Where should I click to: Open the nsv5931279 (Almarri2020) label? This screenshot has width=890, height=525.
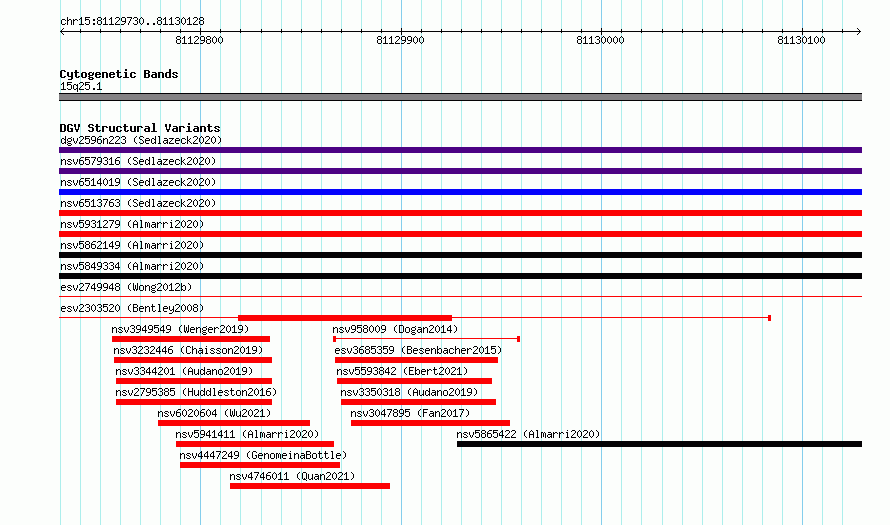pyautogui.click(x=132, y=224)
